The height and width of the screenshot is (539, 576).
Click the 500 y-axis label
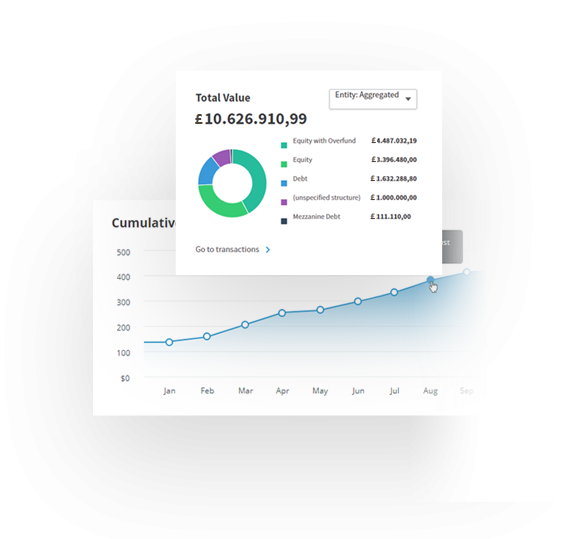pyautogui.click(x=123, y=252)
